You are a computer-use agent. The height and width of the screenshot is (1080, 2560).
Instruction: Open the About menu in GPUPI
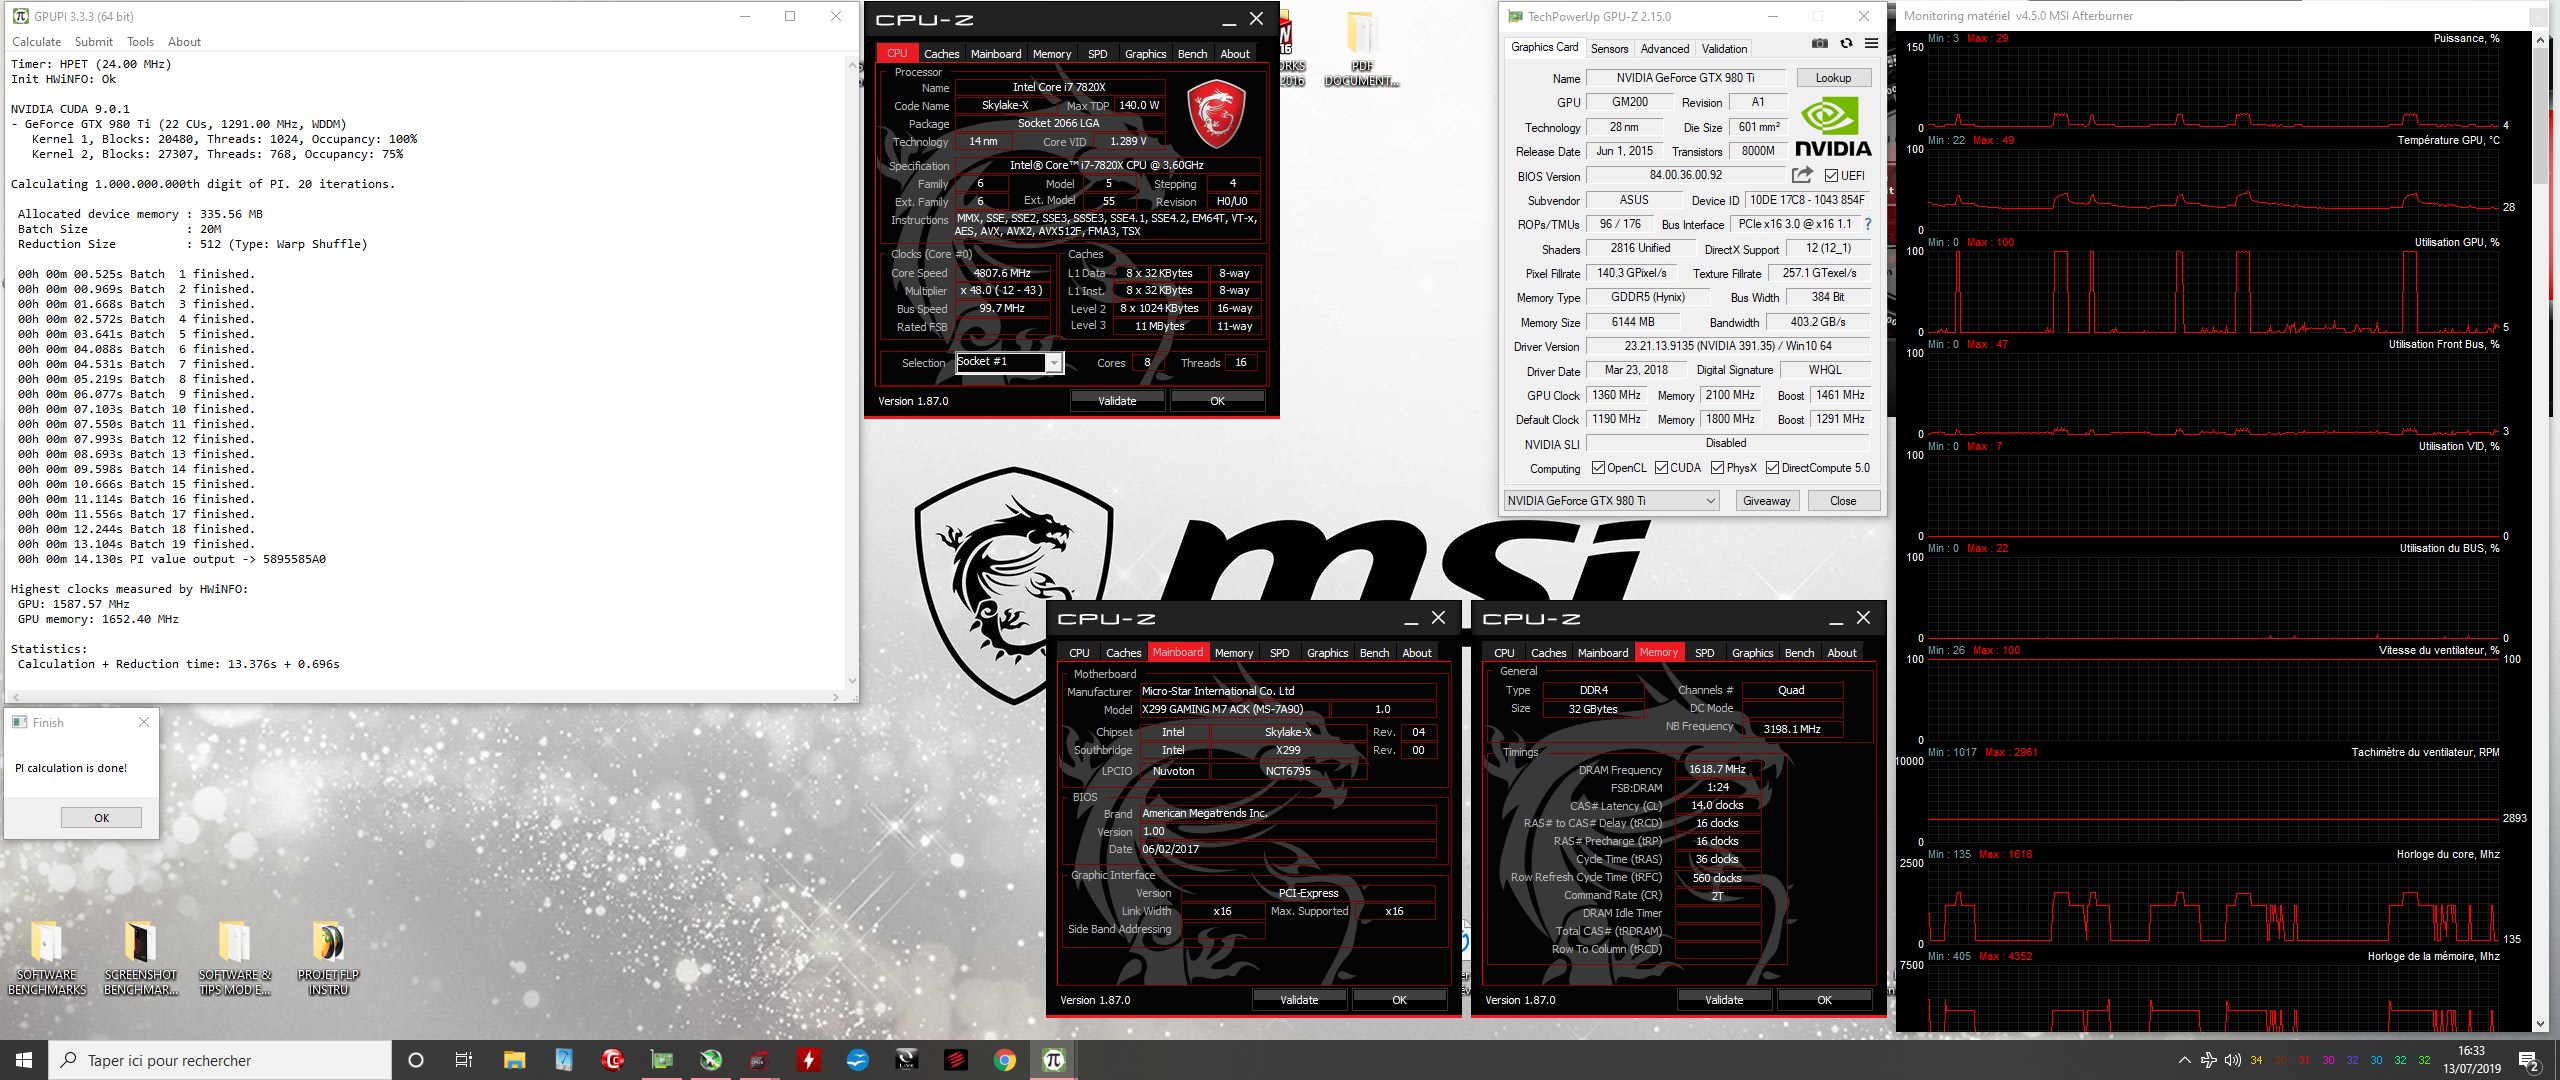(x=184, y=42)
